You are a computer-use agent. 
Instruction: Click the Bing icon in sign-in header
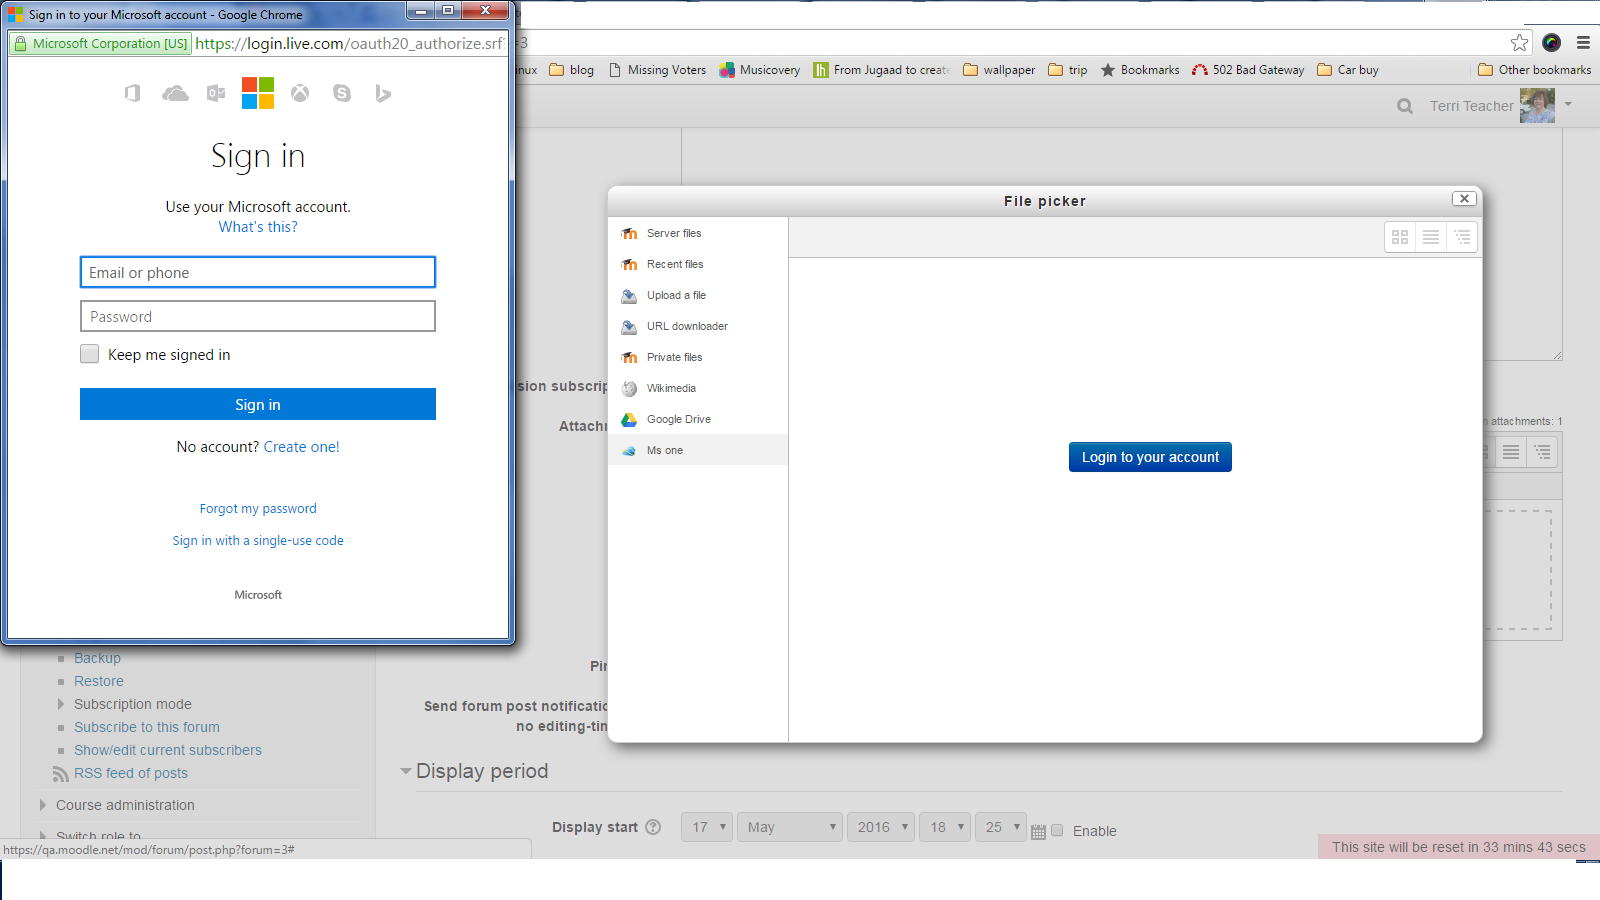pyautogui.click(x=383, y=93)
